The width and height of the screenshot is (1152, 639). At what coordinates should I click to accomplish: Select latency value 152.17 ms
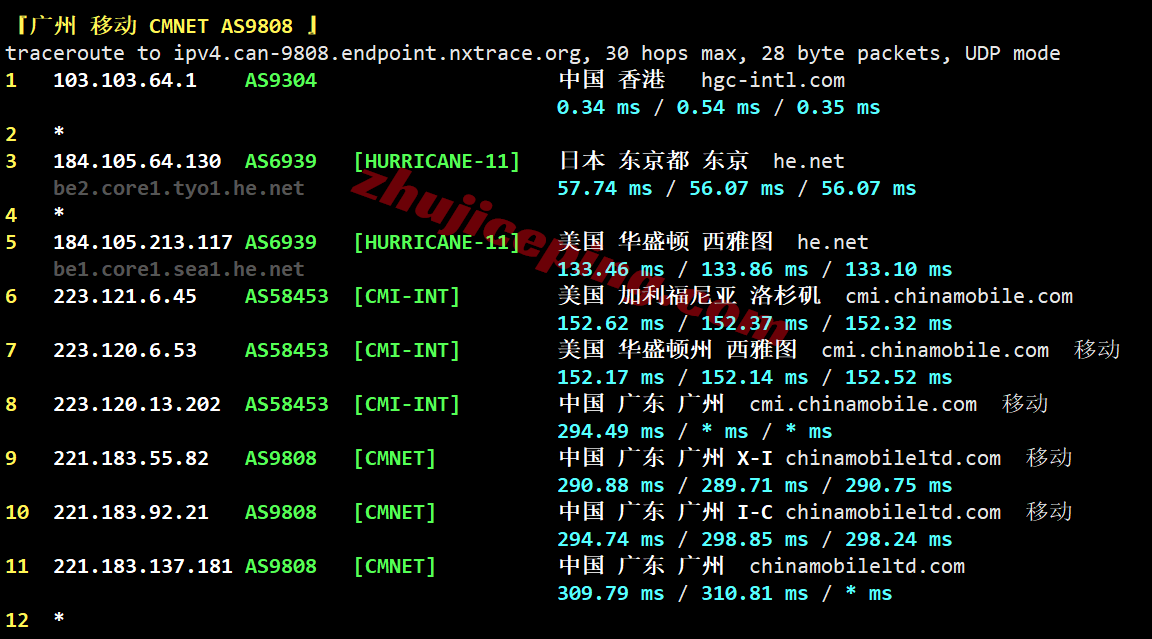[x=610, y=377]
